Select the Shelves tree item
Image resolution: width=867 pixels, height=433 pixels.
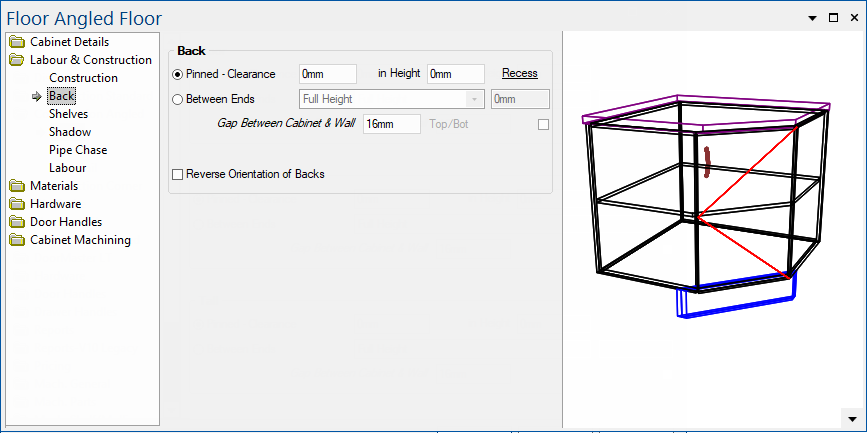[x=68, y=114]
